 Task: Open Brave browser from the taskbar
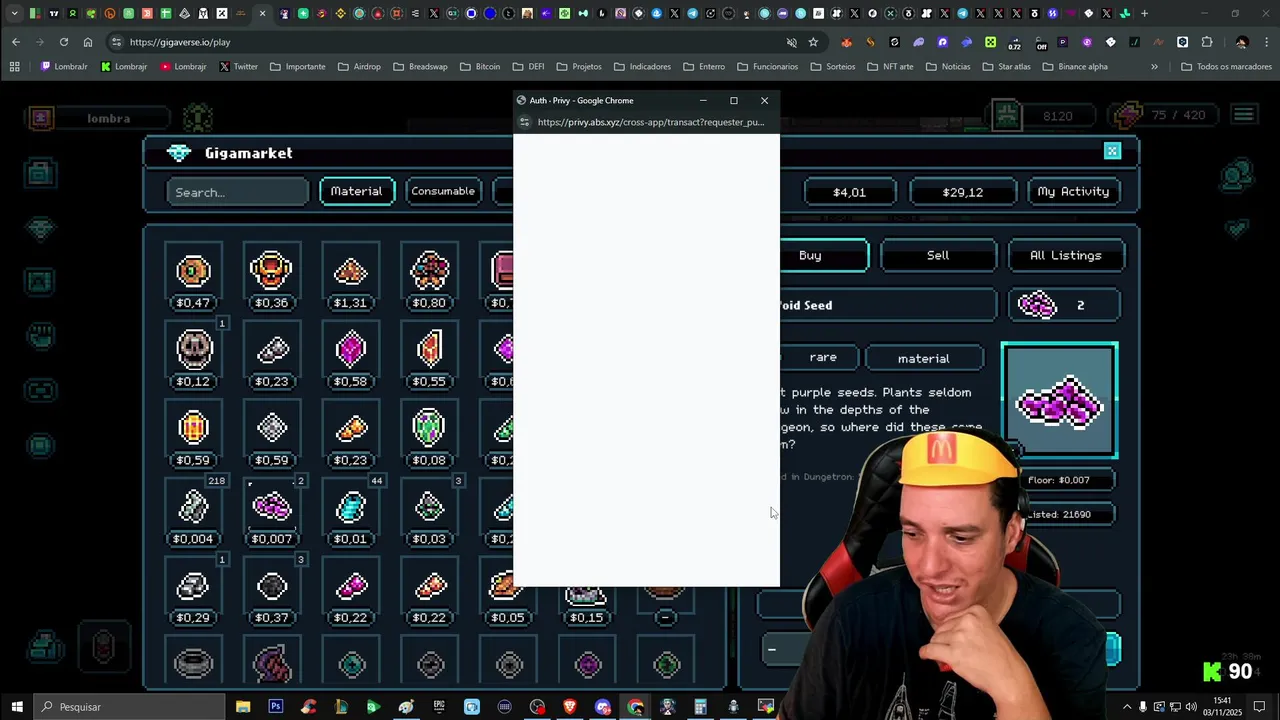pos(570,707)
